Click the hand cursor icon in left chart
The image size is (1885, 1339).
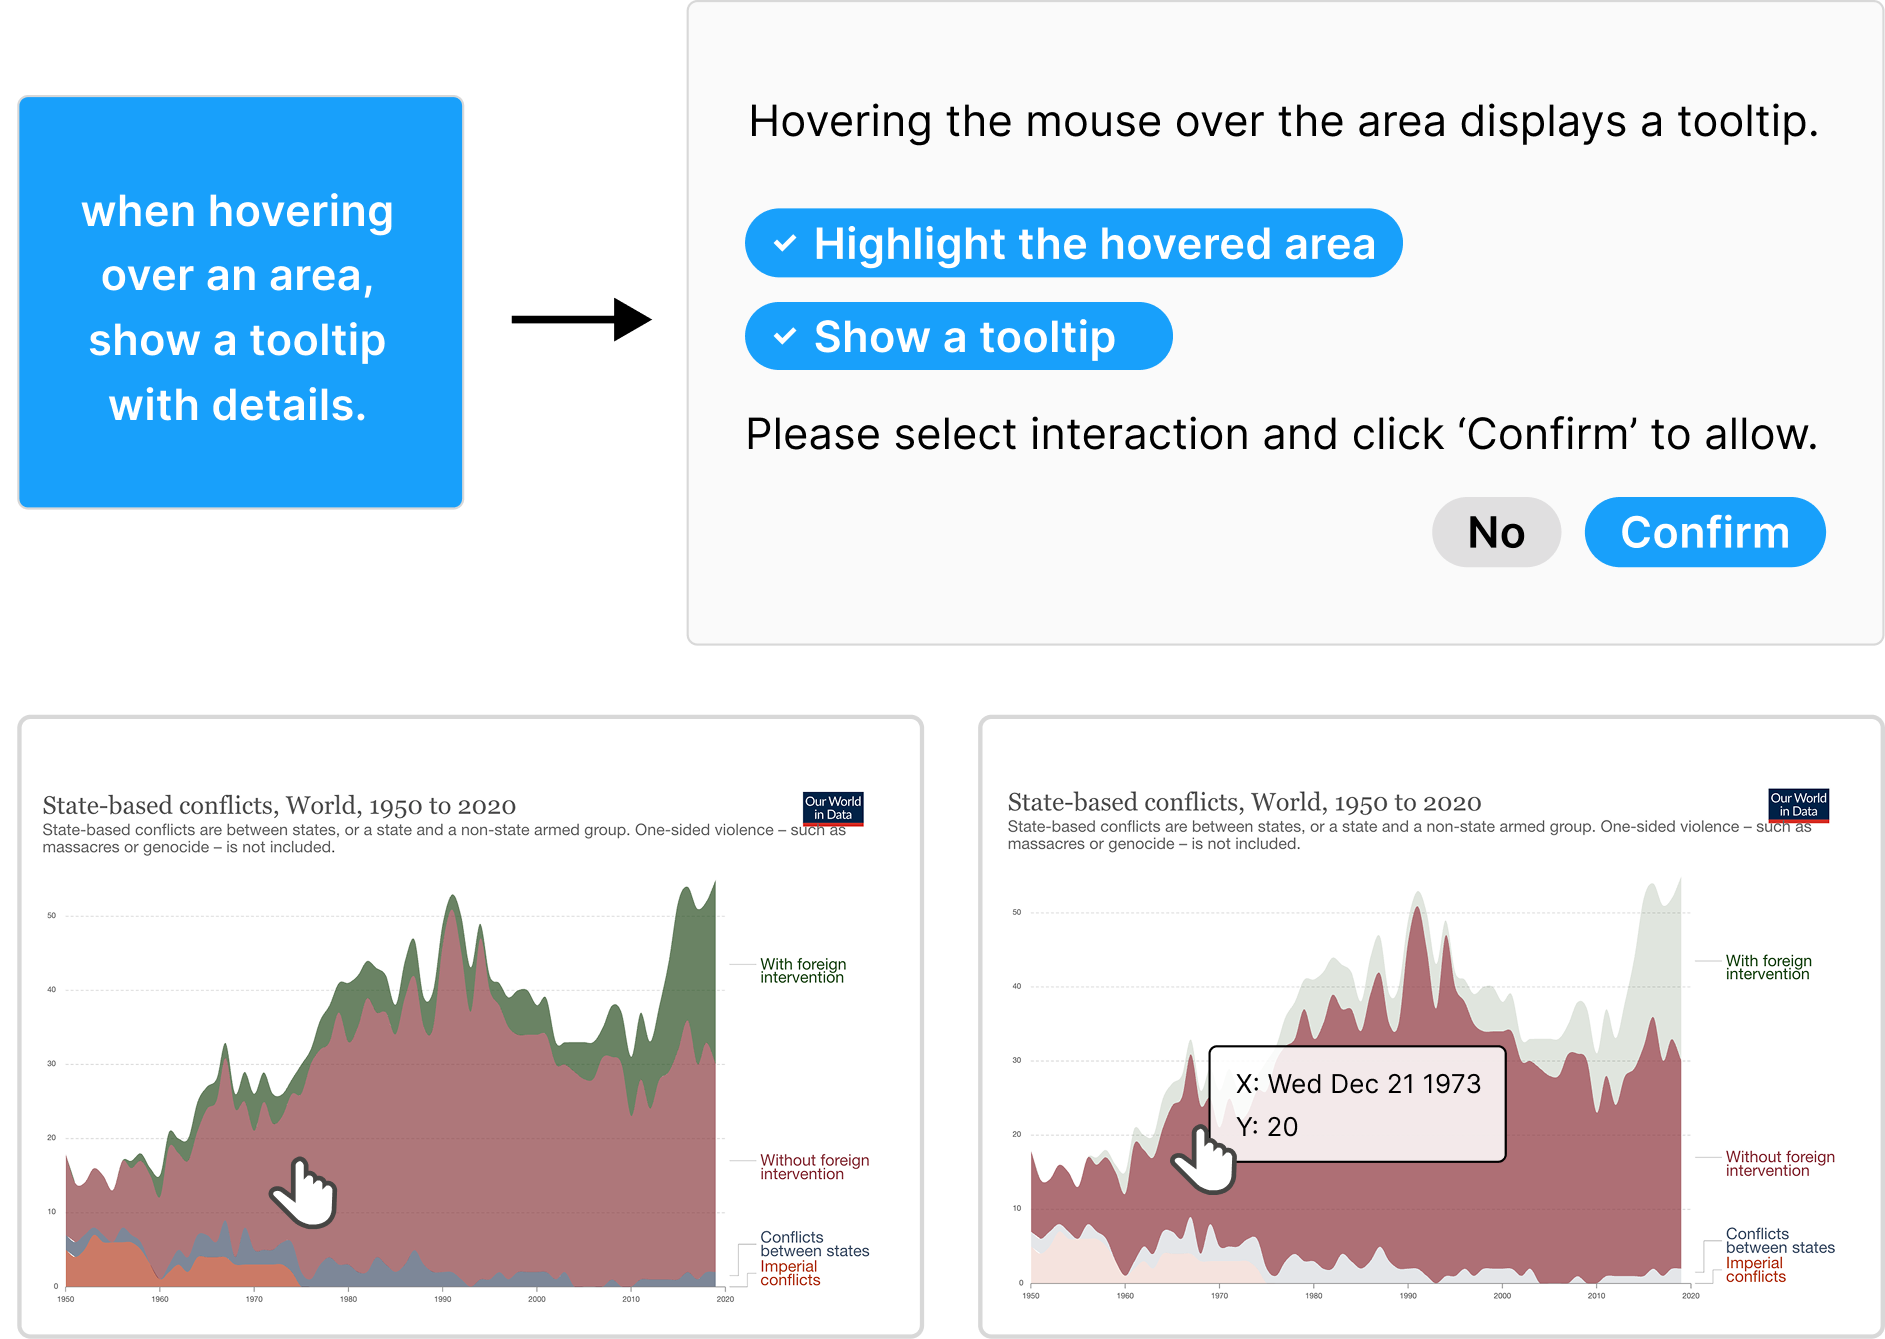[x=304, y=1192]
